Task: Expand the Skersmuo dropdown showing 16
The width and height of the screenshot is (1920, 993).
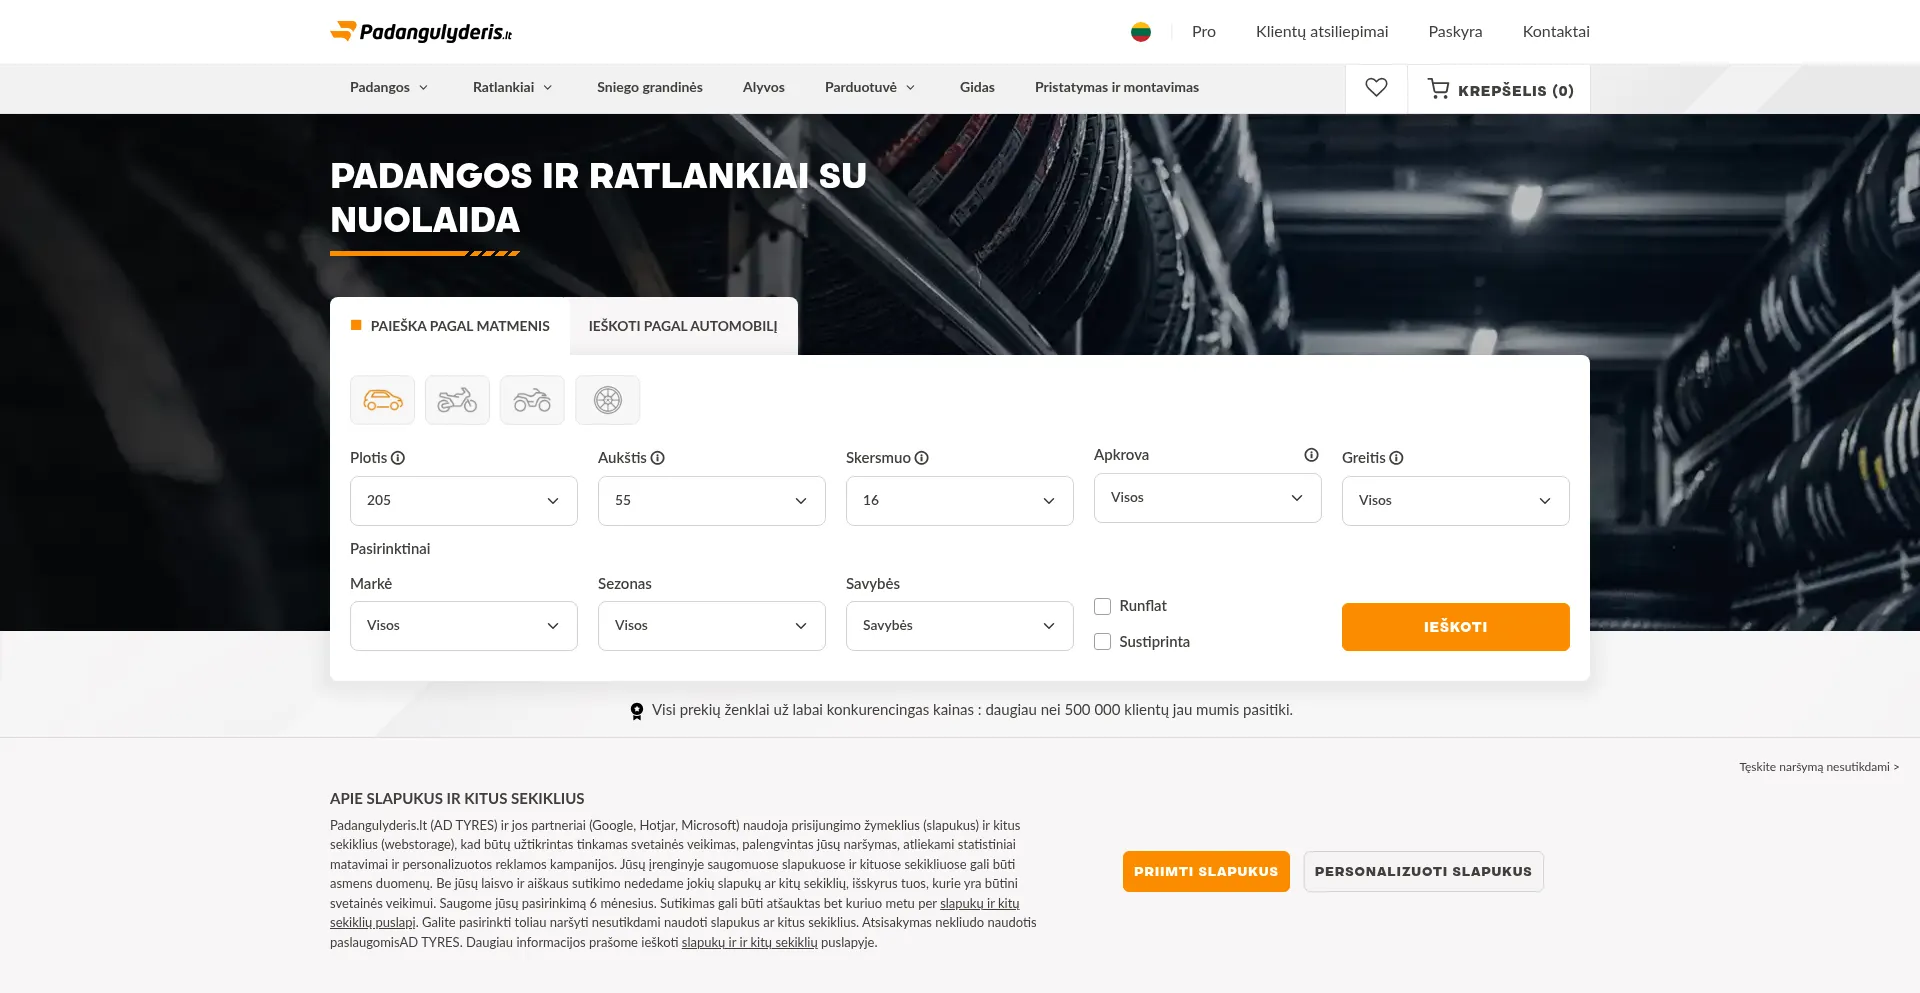Action: [959, 501]
